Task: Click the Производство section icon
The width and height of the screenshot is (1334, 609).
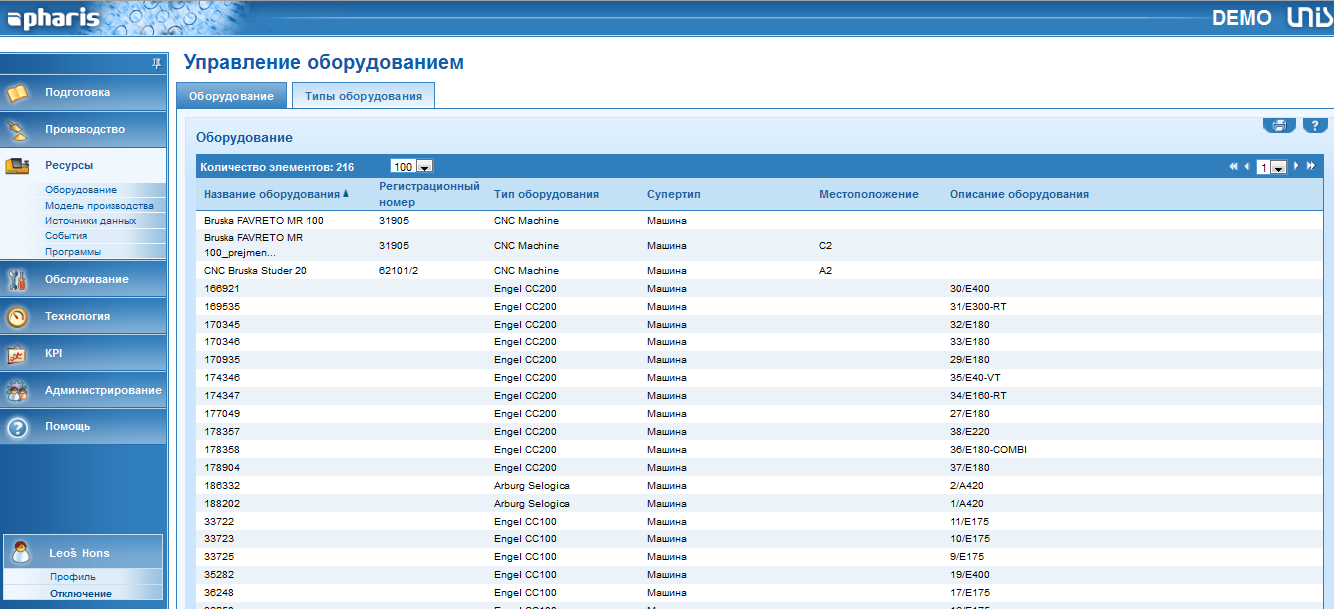Action: 17,130
